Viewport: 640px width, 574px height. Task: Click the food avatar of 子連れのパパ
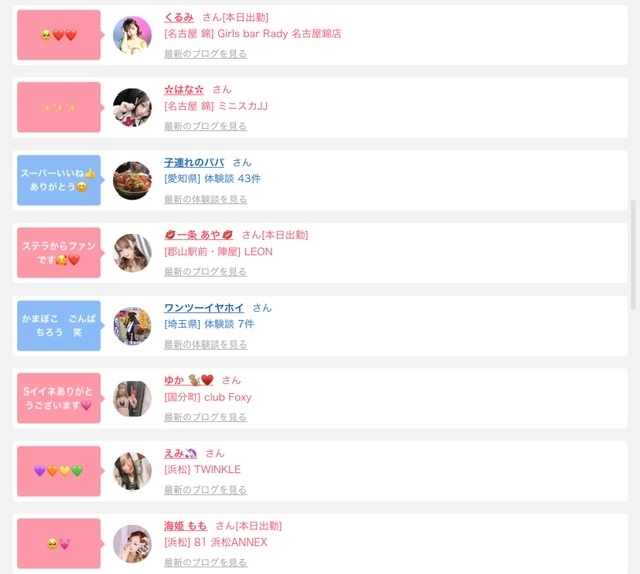132,180
